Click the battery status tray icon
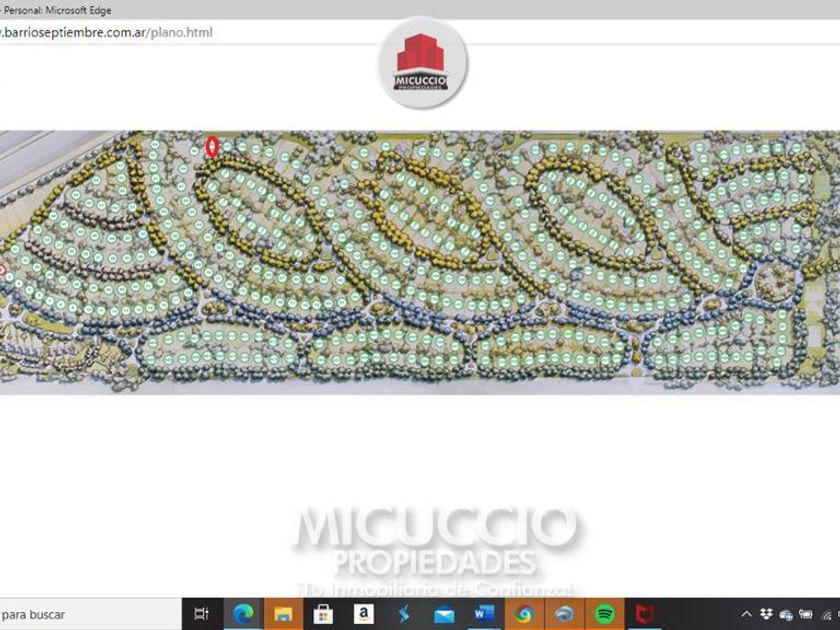 (x=806, y=614)
